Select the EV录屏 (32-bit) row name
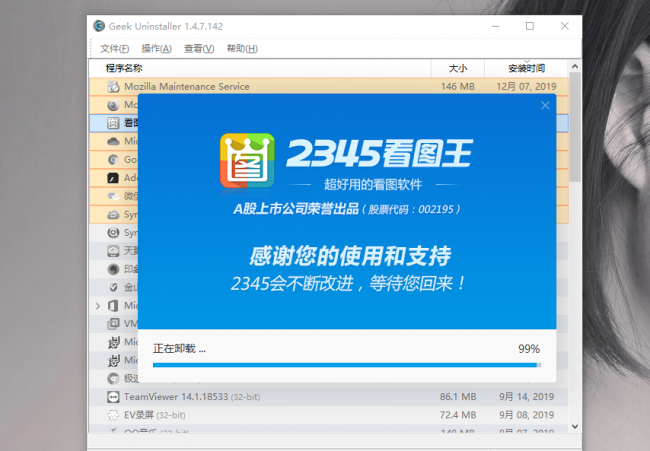This screenshot has height=451, width=650. click(155, 415)
